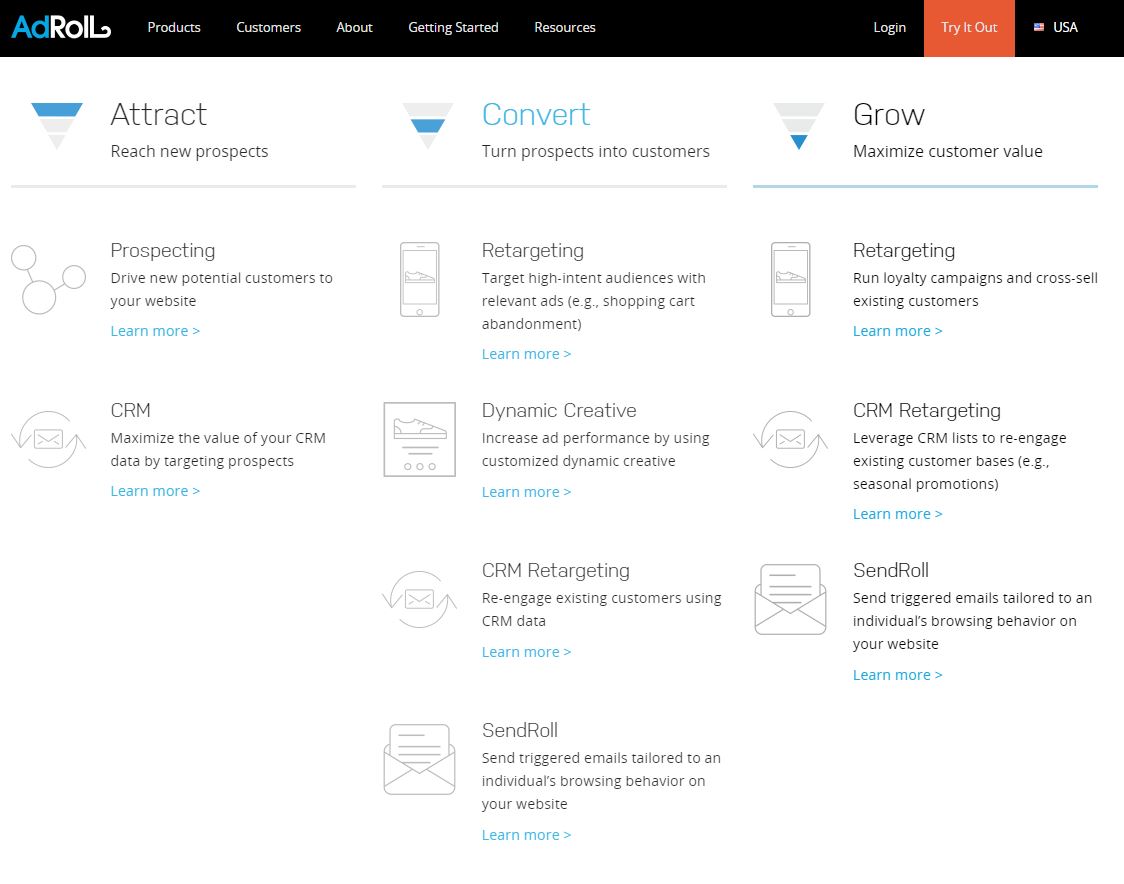Click Learn more under Dynamic Creative
Screen dimensions: 1124x884
pos(526,492)
